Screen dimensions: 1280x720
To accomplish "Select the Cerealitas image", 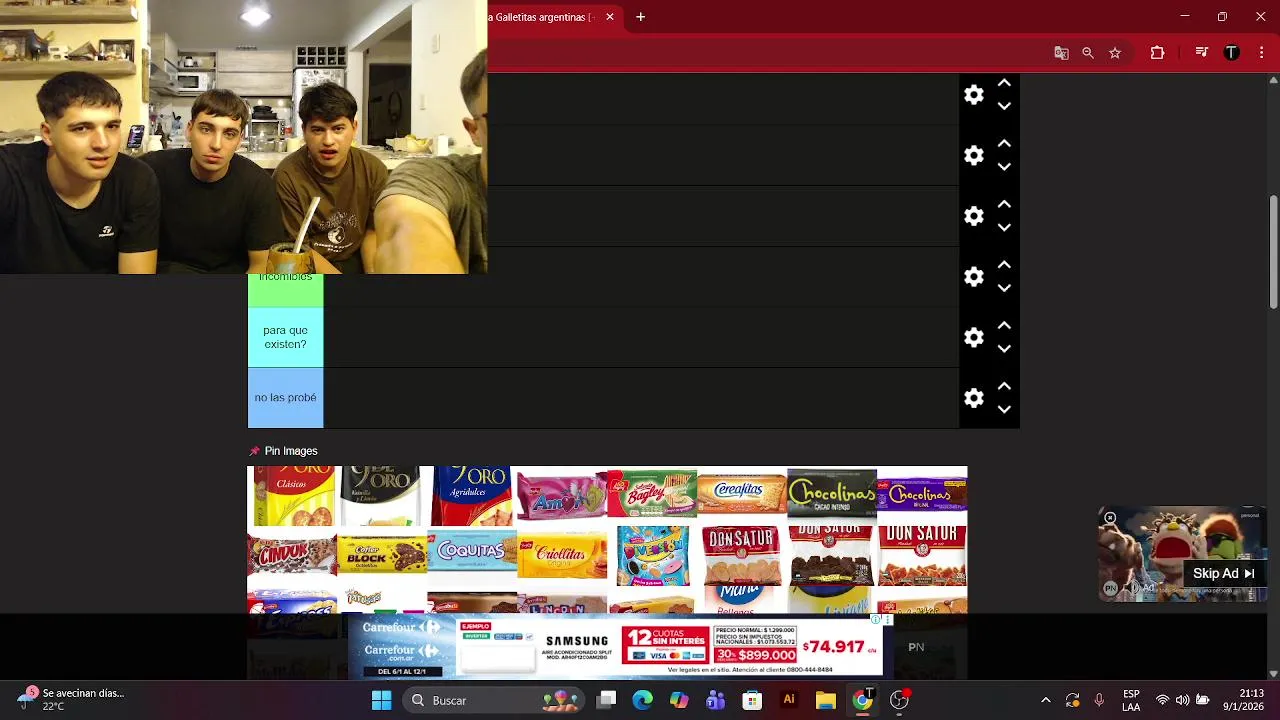I will (x=742, y=496).
